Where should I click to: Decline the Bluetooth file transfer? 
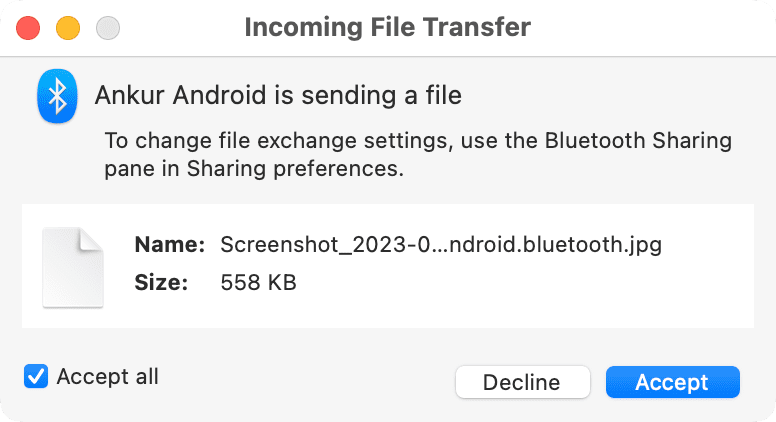(x=523, y=382)
